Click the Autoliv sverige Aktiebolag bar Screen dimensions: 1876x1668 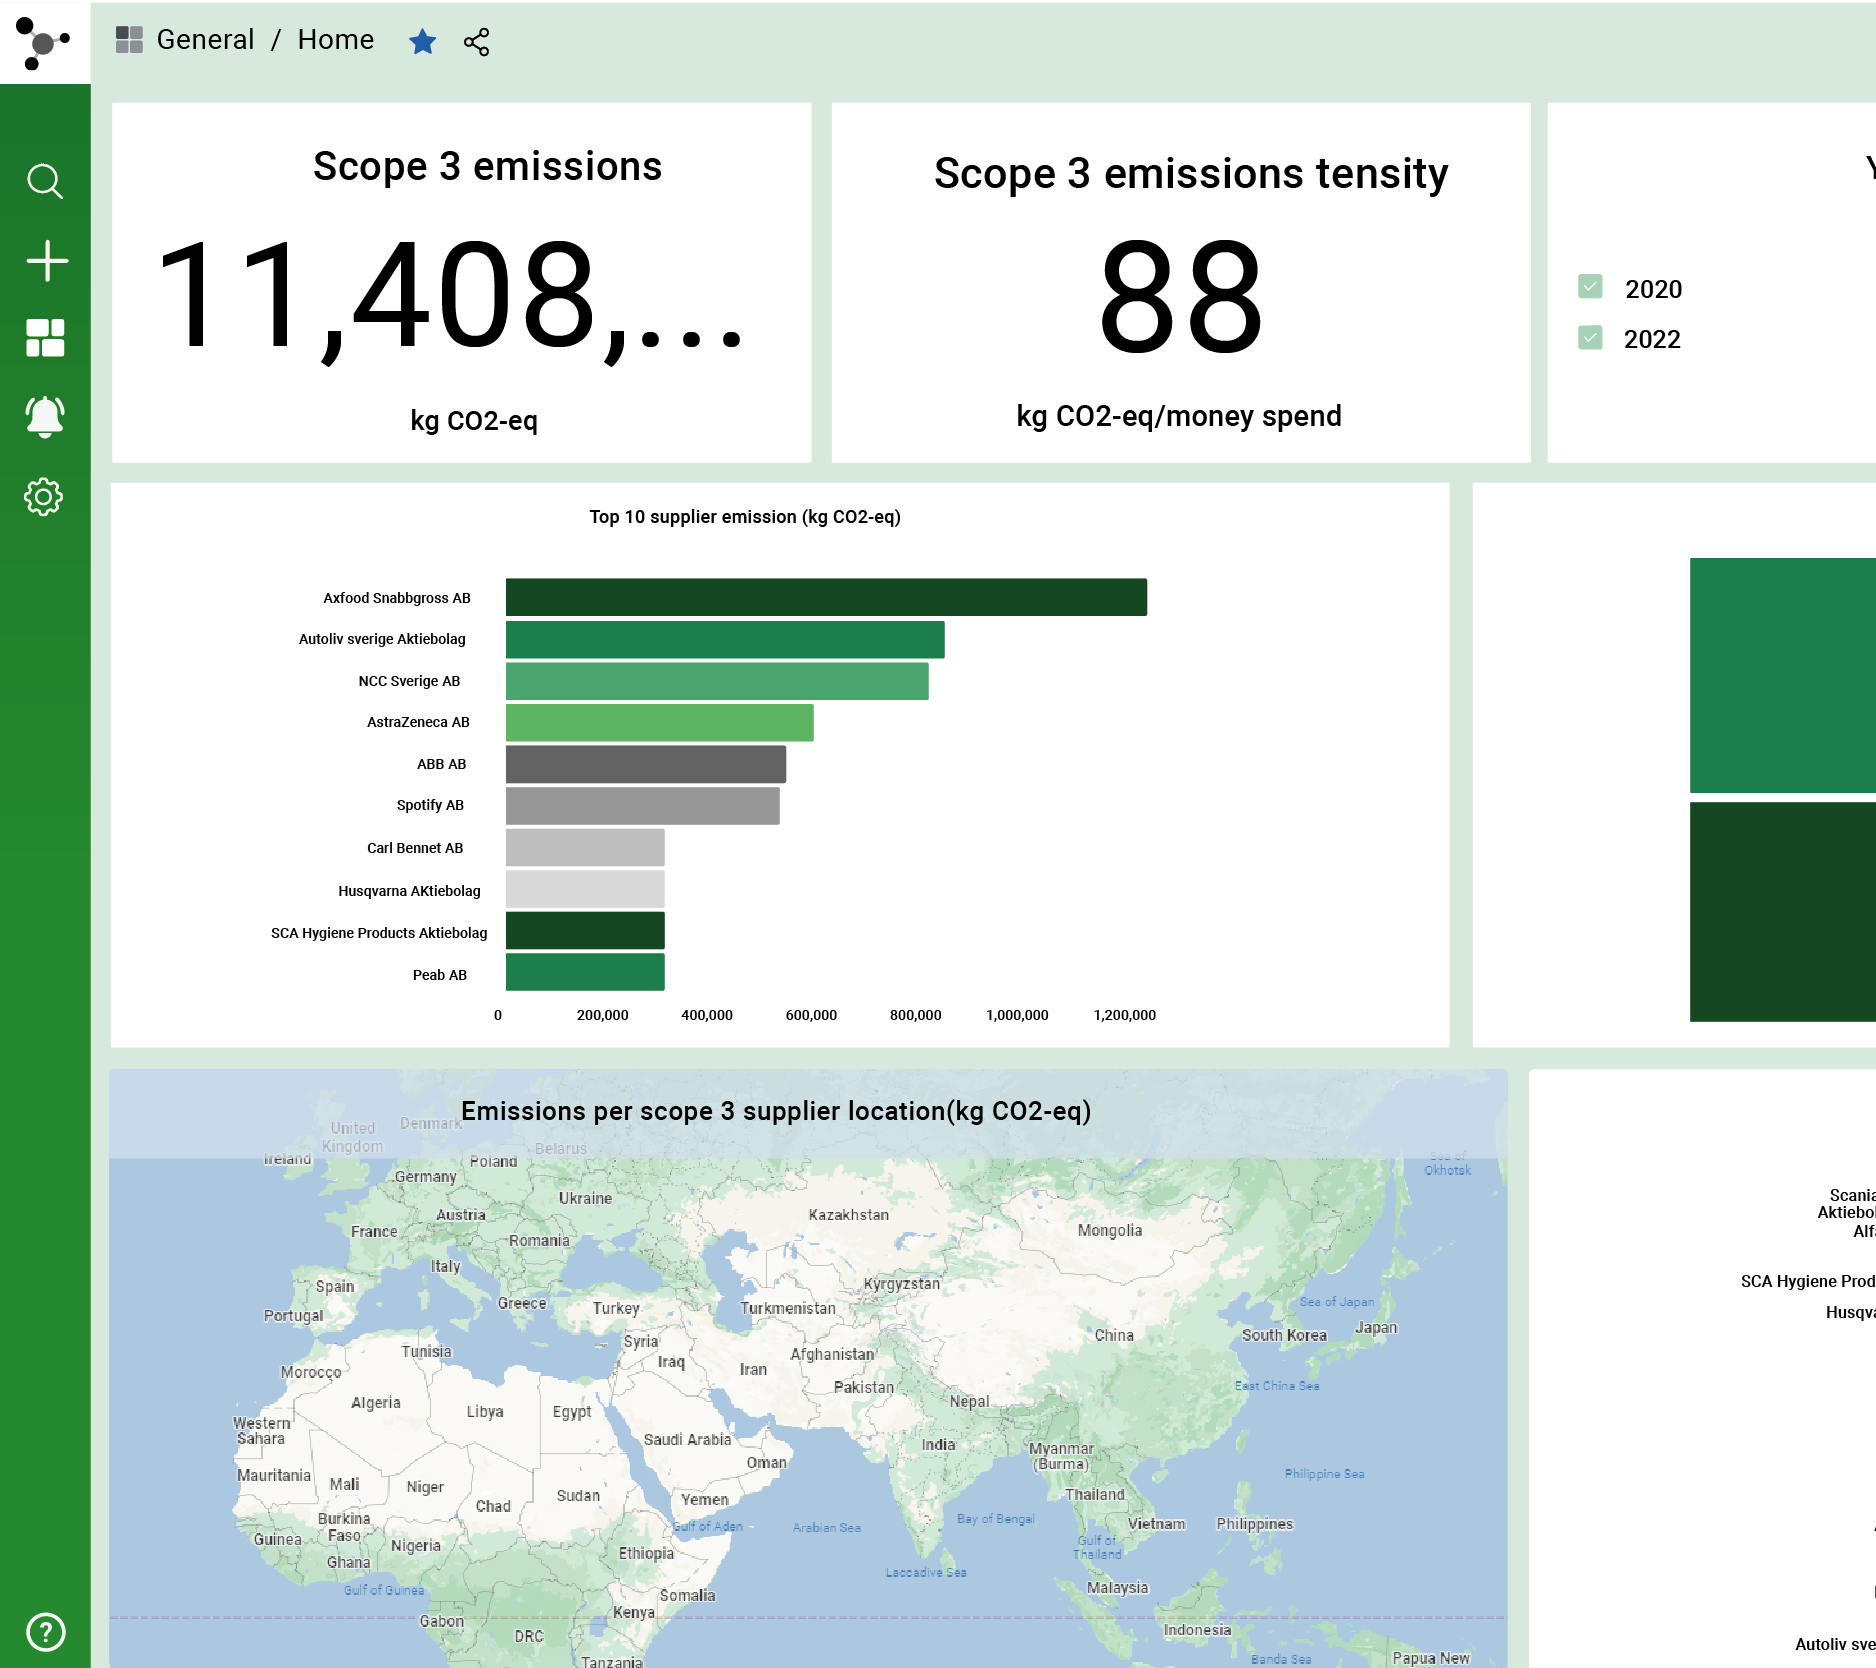pyautogui.click(x=725, y=640)
